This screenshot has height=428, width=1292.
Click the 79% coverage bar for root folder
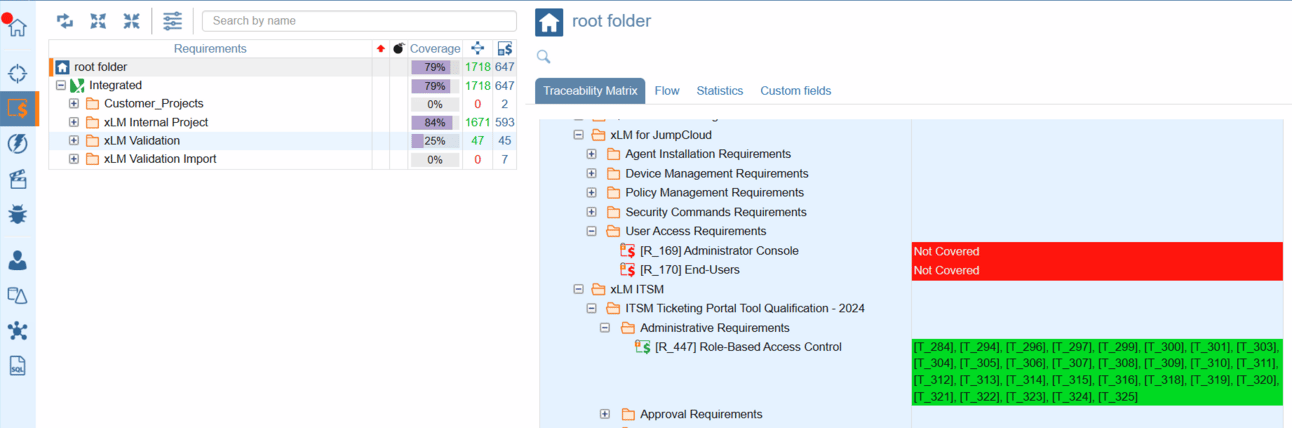point(435,67)
